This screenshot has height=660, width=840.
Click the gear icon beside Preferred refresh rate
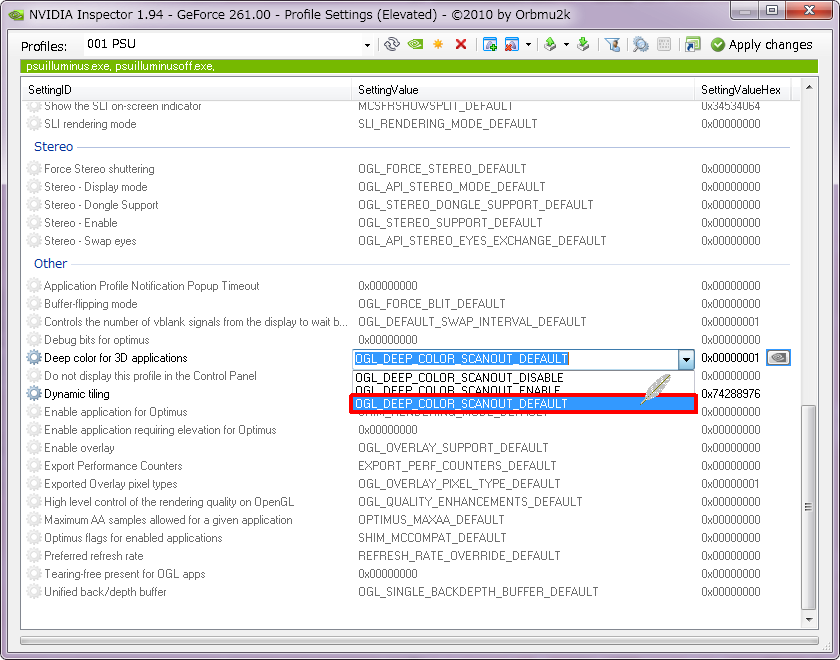coord(34,556)
